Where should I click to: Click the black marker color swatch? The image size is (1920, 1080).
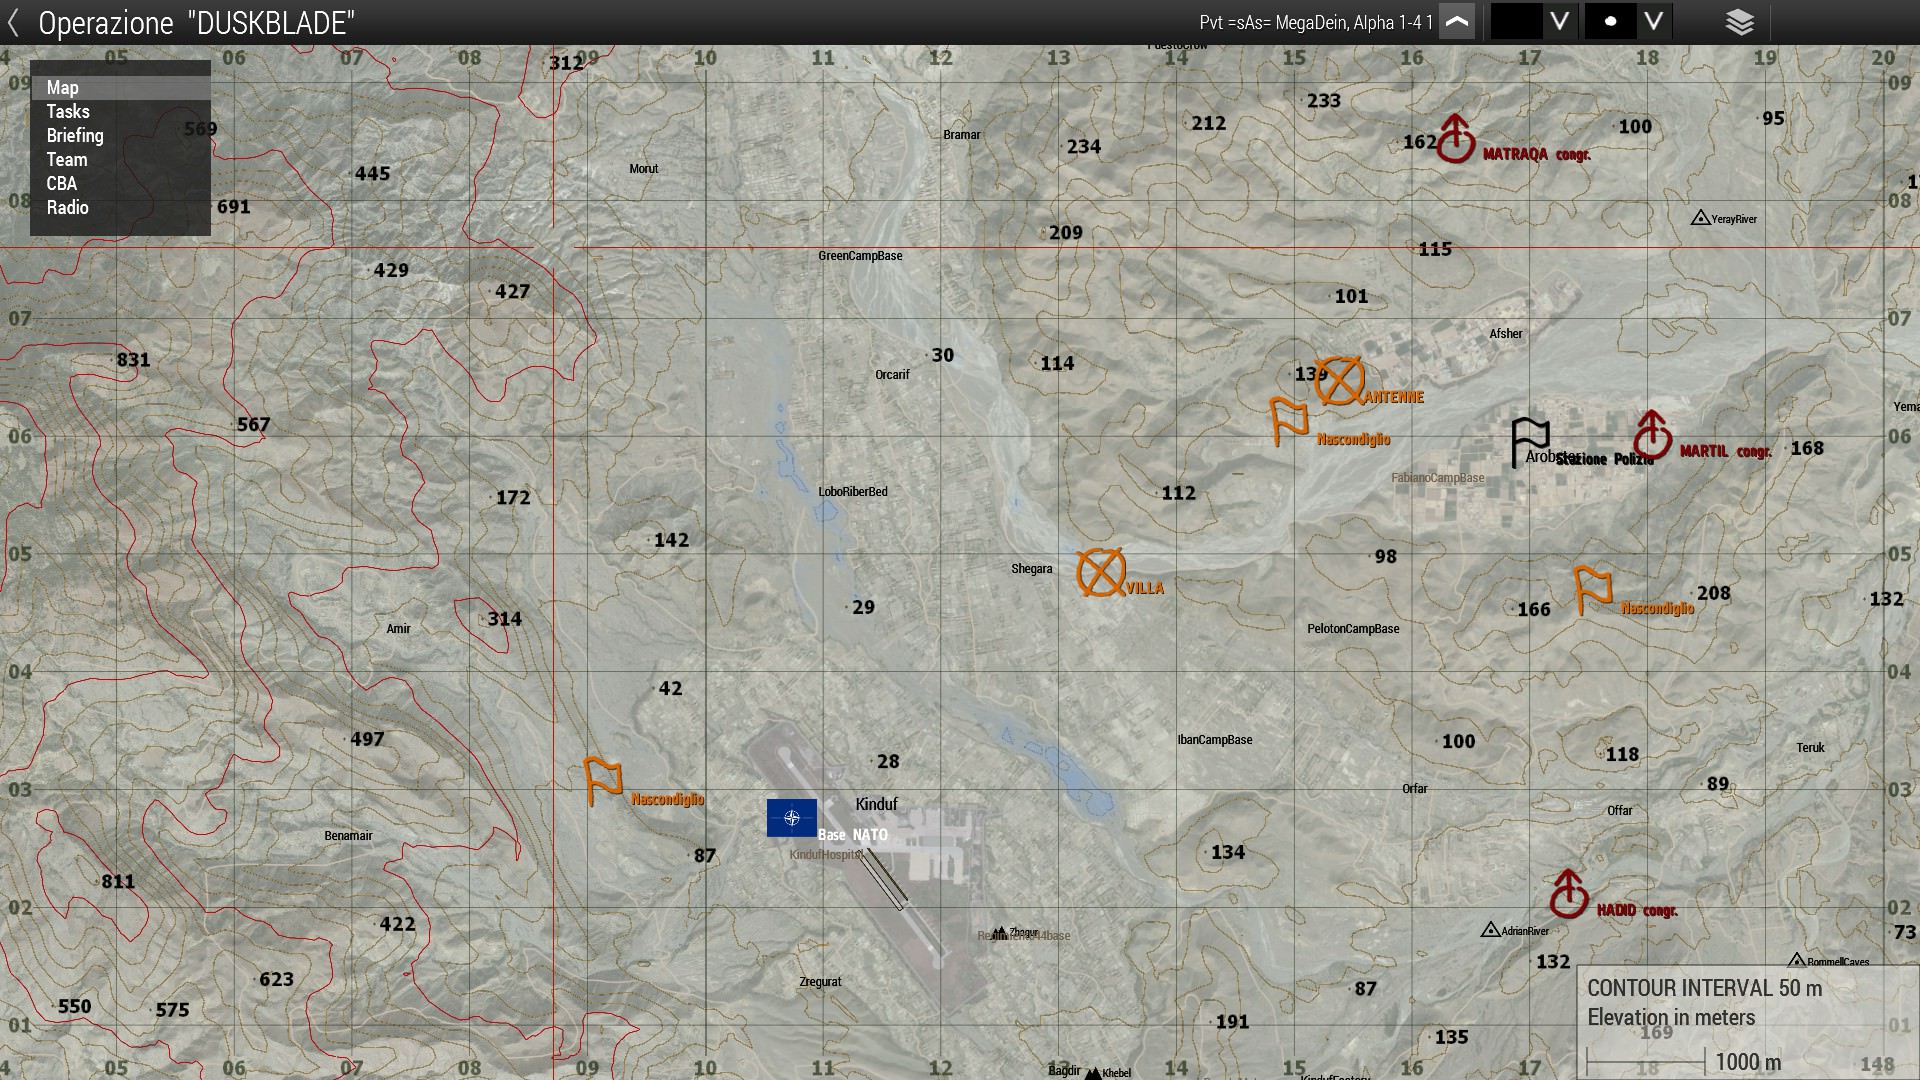(1515, 21)
